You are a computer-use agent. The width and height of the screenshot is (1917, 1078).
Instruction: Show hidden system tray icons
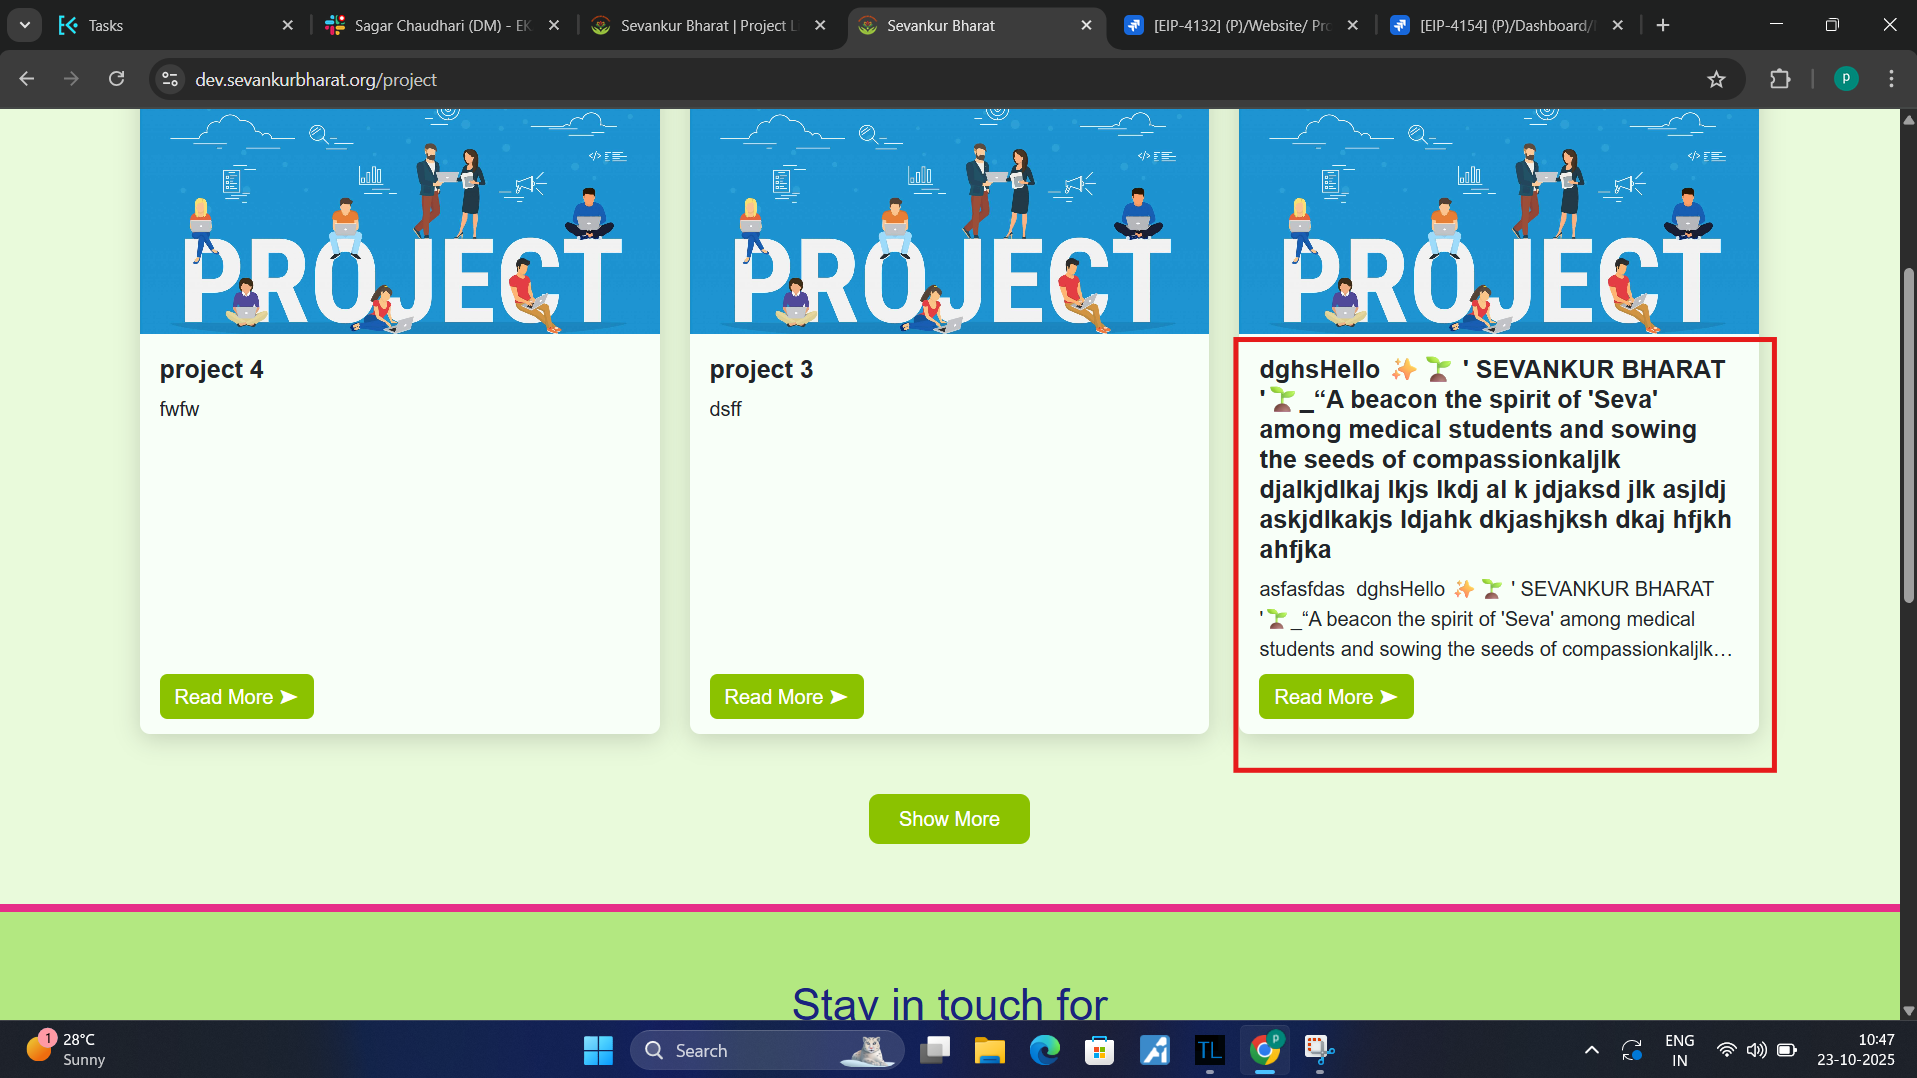[x=1591, y=1050]
